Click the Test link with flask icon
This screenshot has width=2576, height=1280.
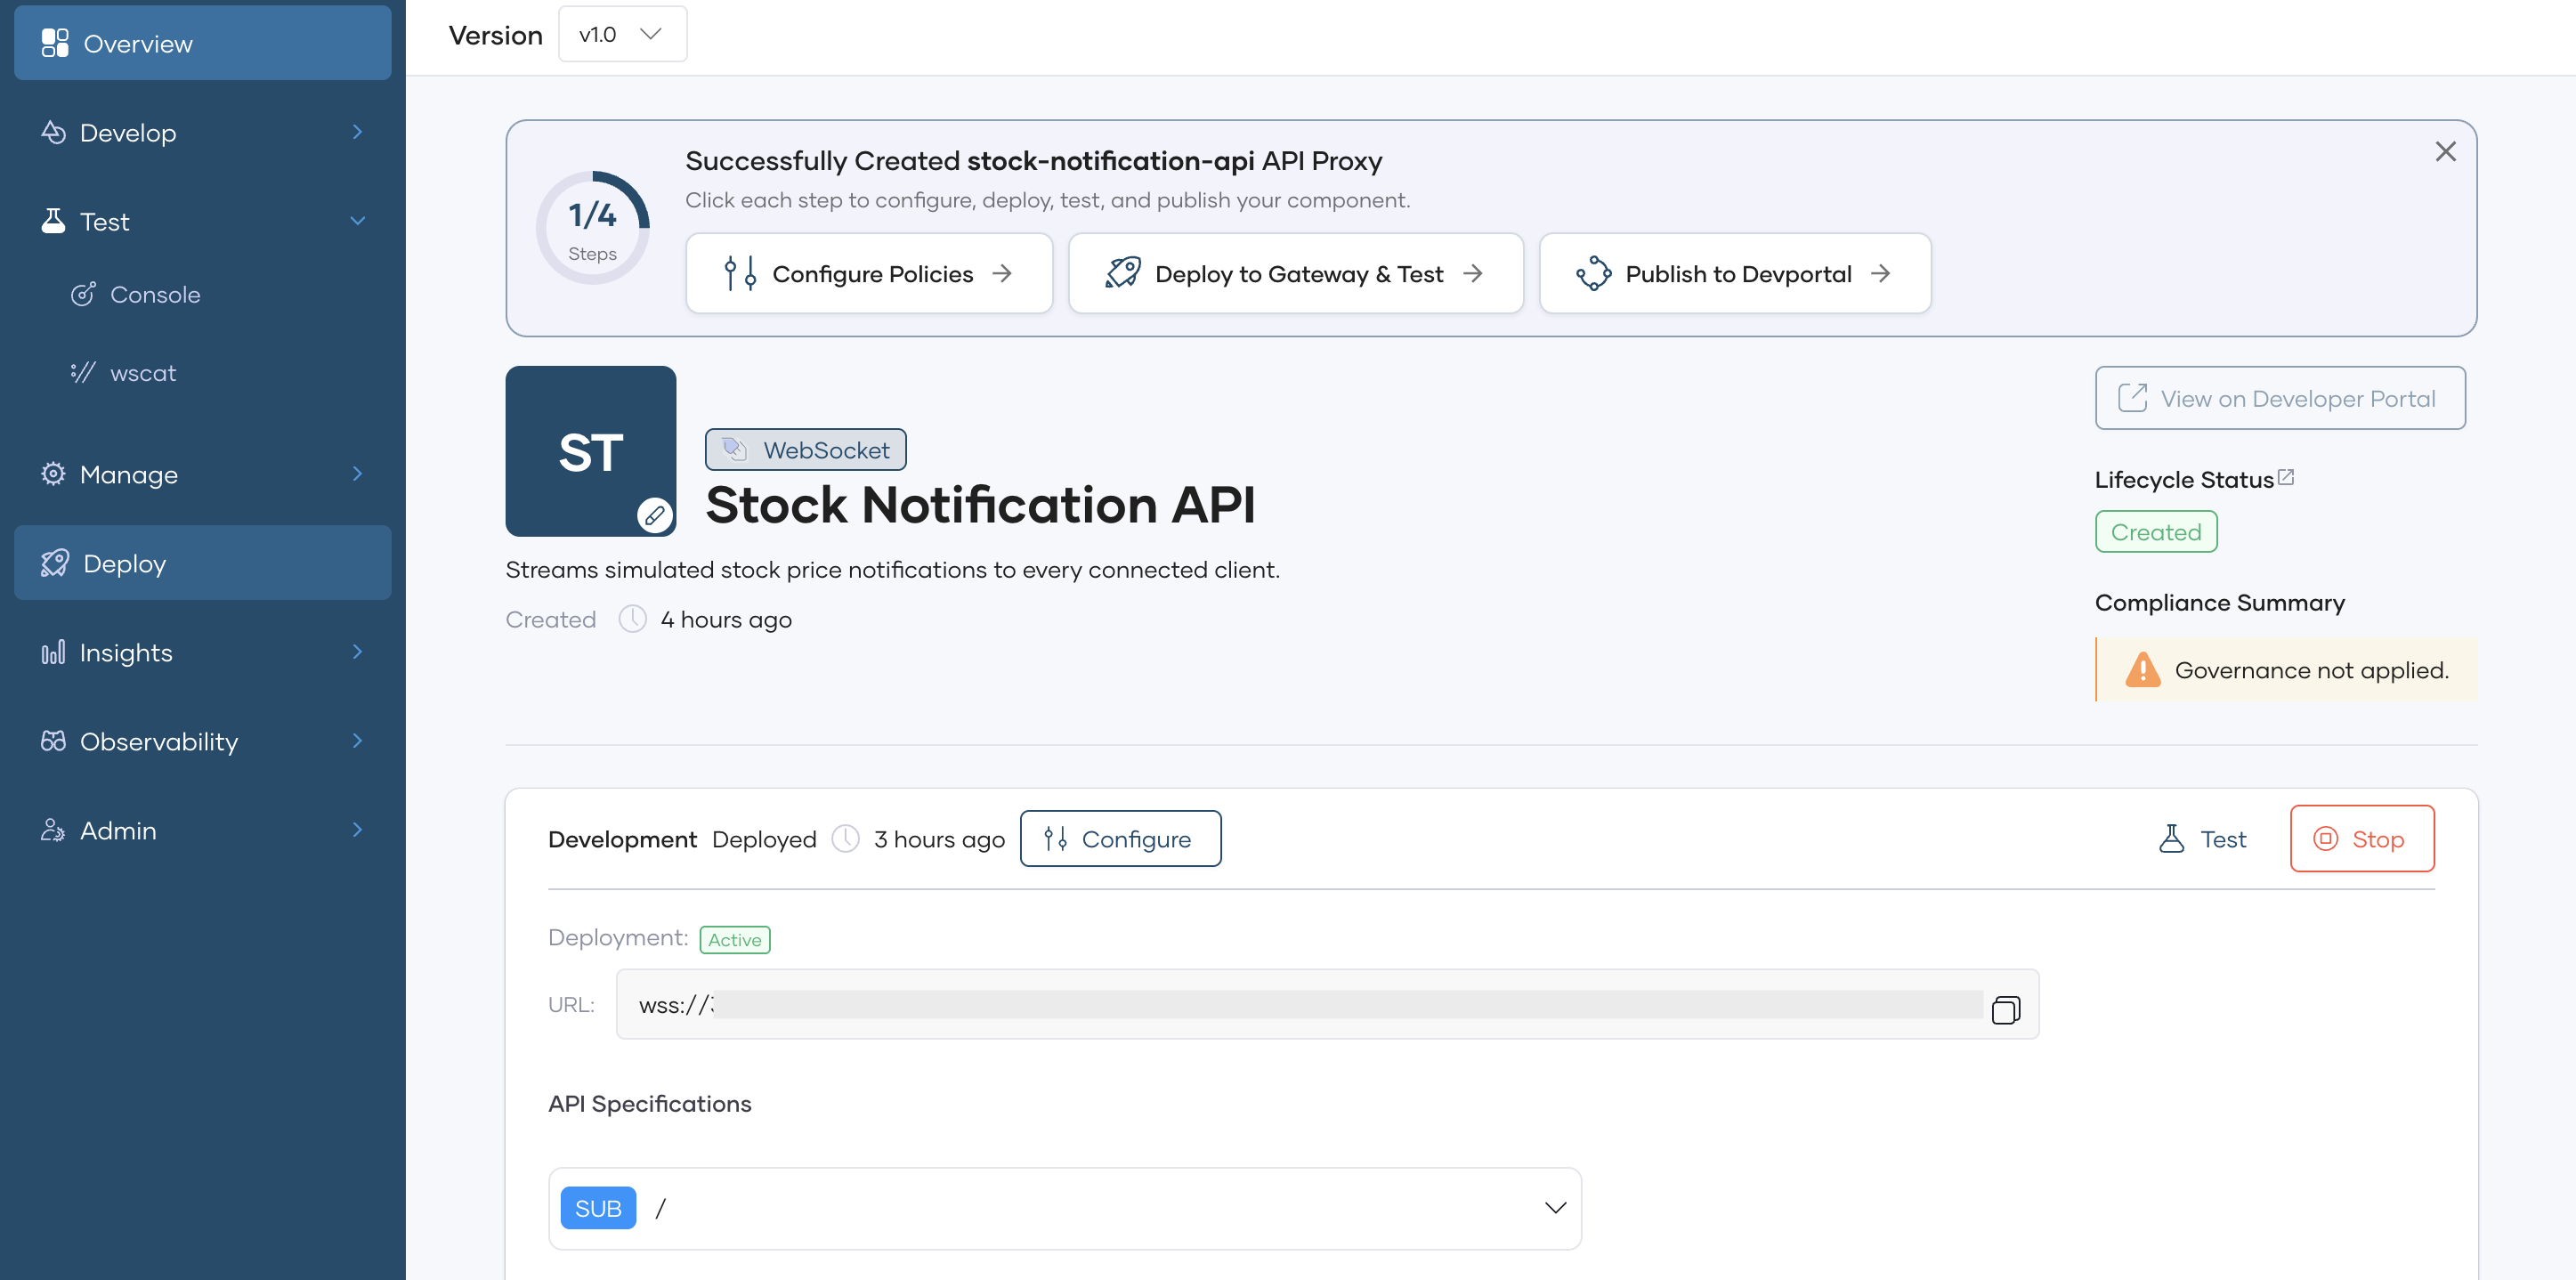pos(2201,838)
